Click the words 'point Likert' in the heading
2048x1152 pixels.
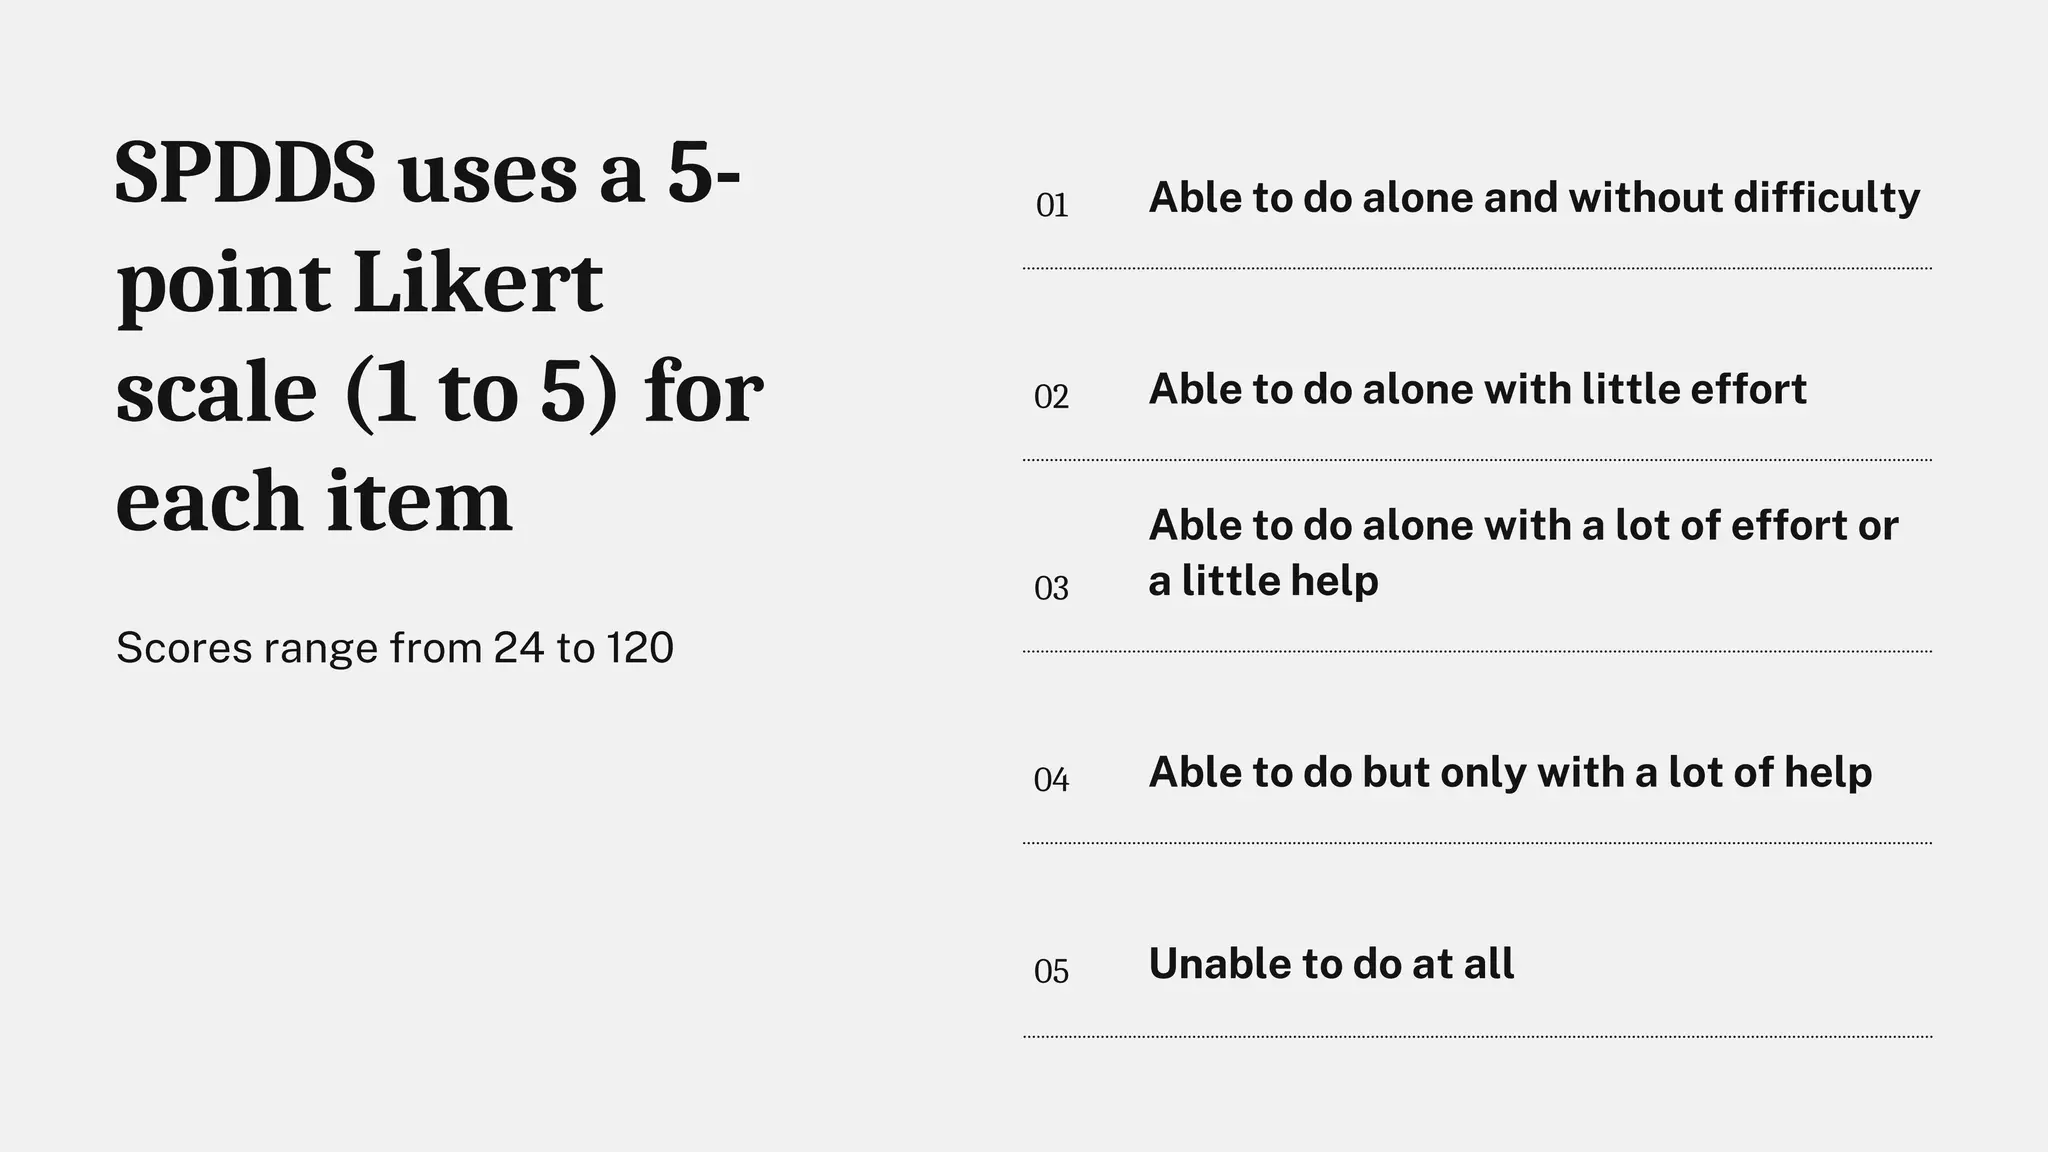pos(360,283)
